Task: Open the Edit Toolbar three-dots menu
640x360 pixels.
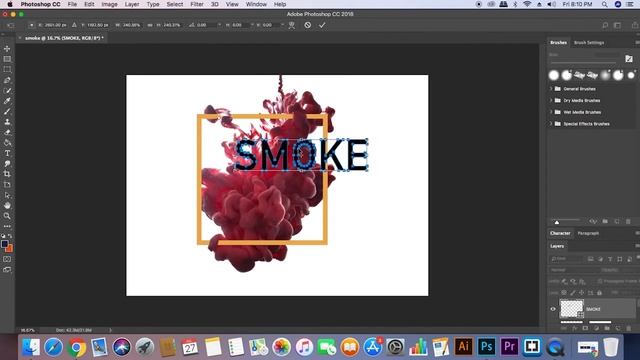Action: pos(7,226)
